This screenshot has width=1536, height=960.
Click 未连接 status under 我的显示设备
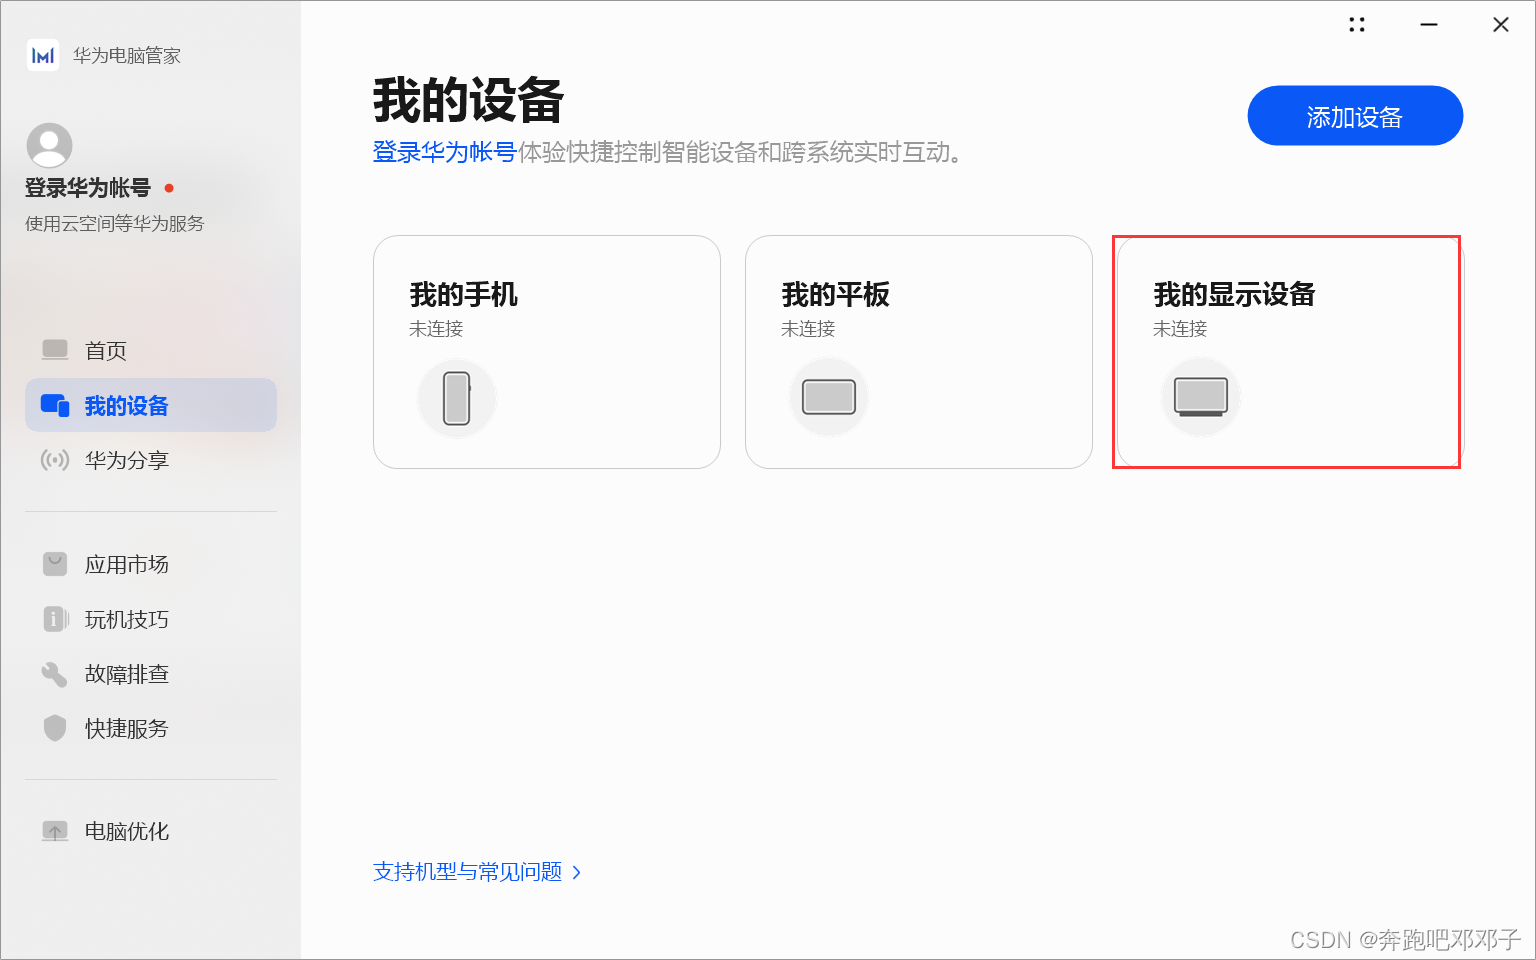(1180, 329)
